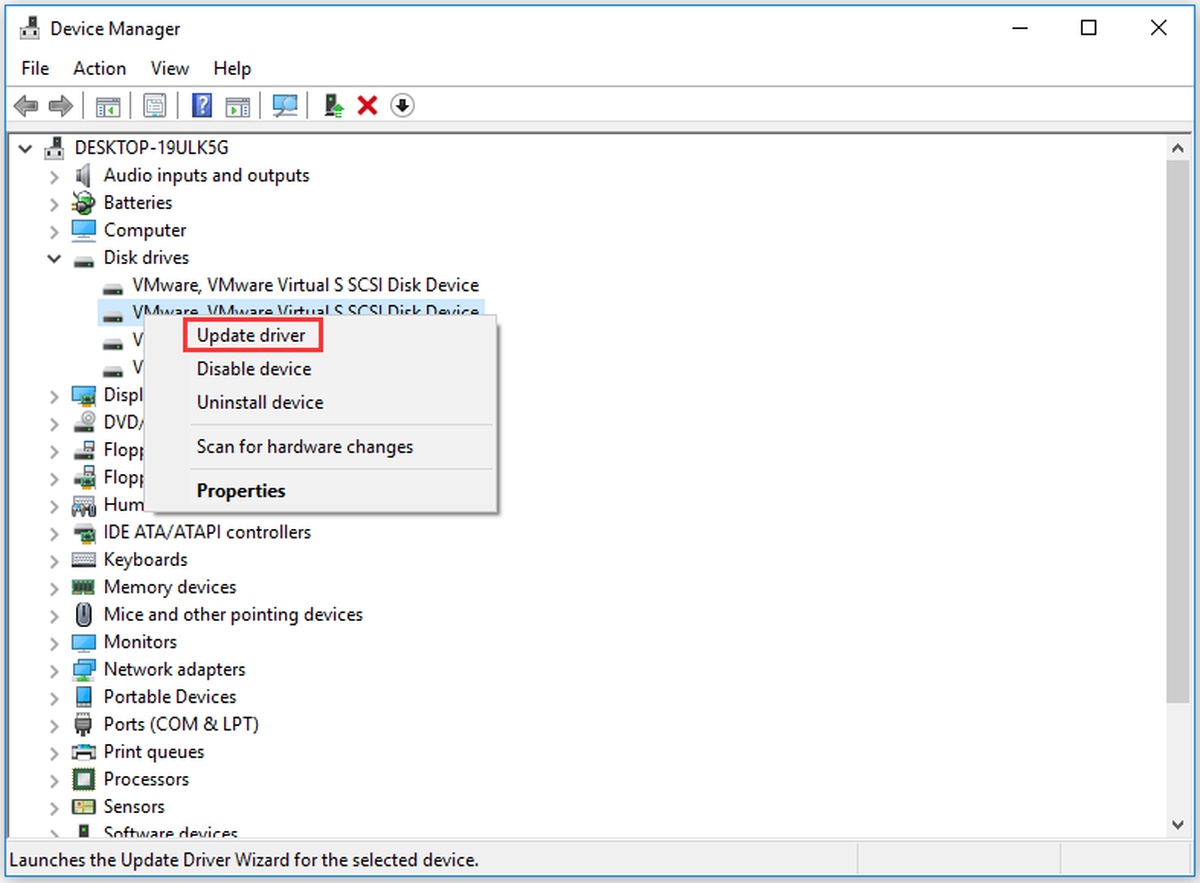Click the Back arrow toolbar icon
This screenshot has height=883, width=1200.
click(26, 105)
